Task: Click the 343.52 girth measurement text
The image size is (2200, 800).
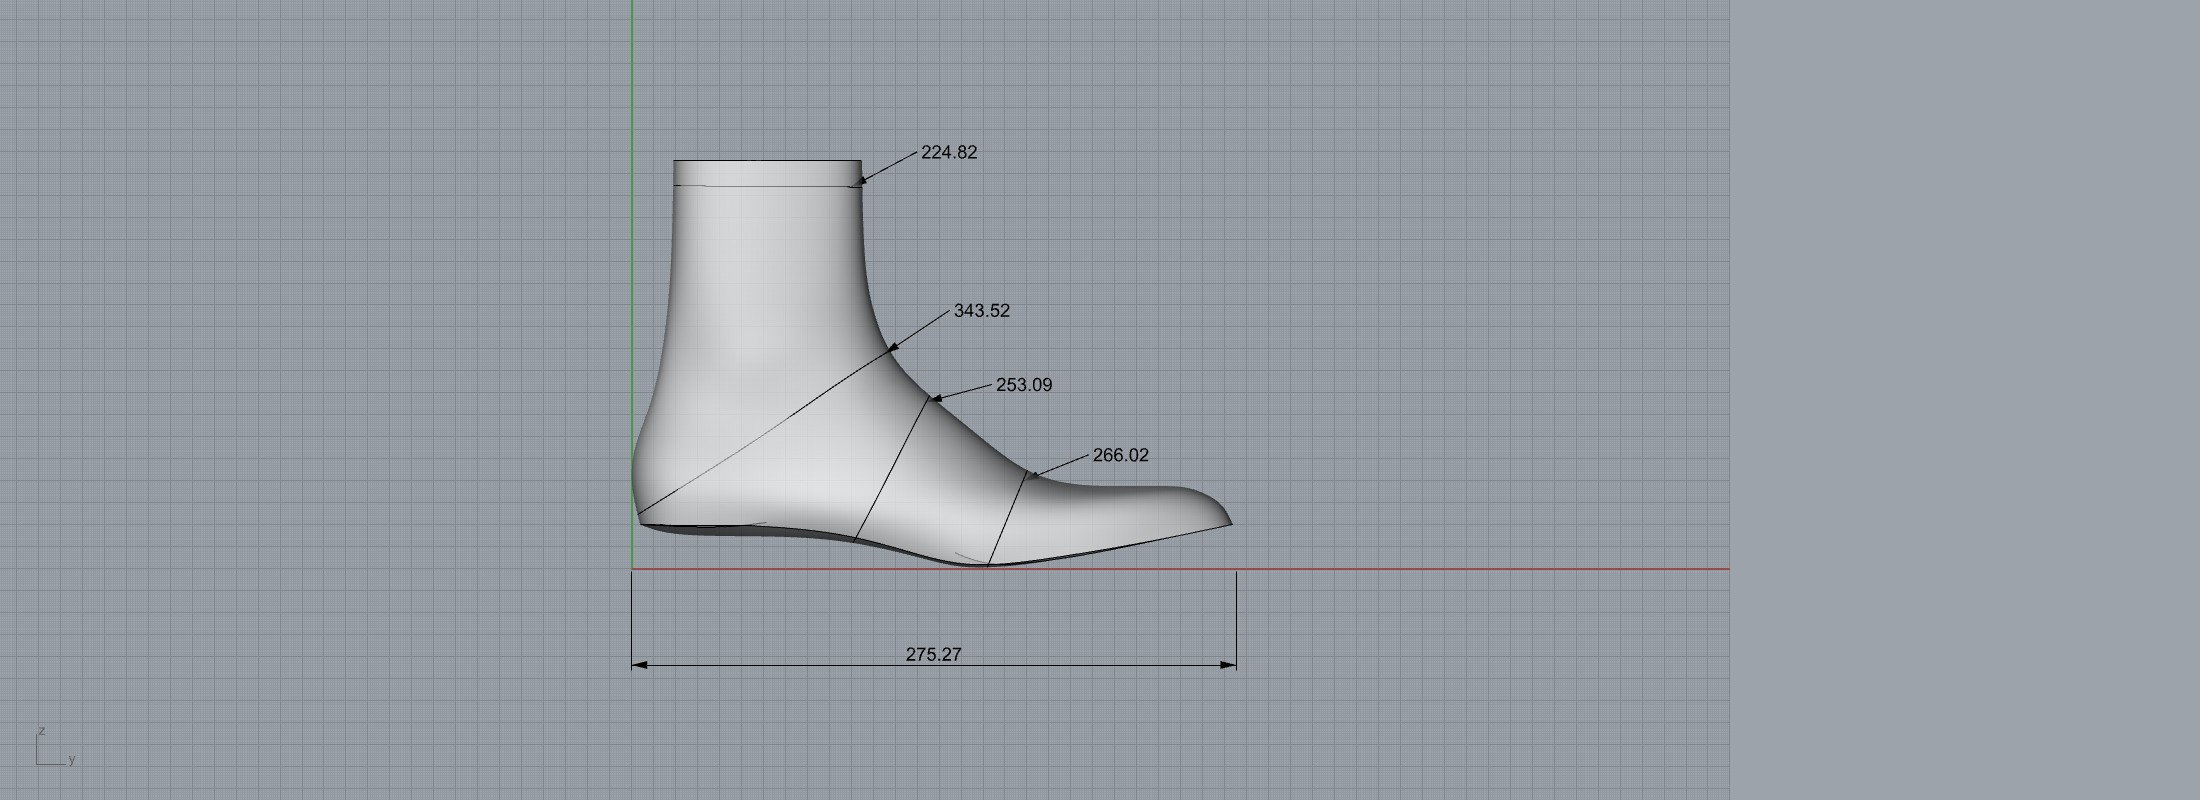Action: 981,311
